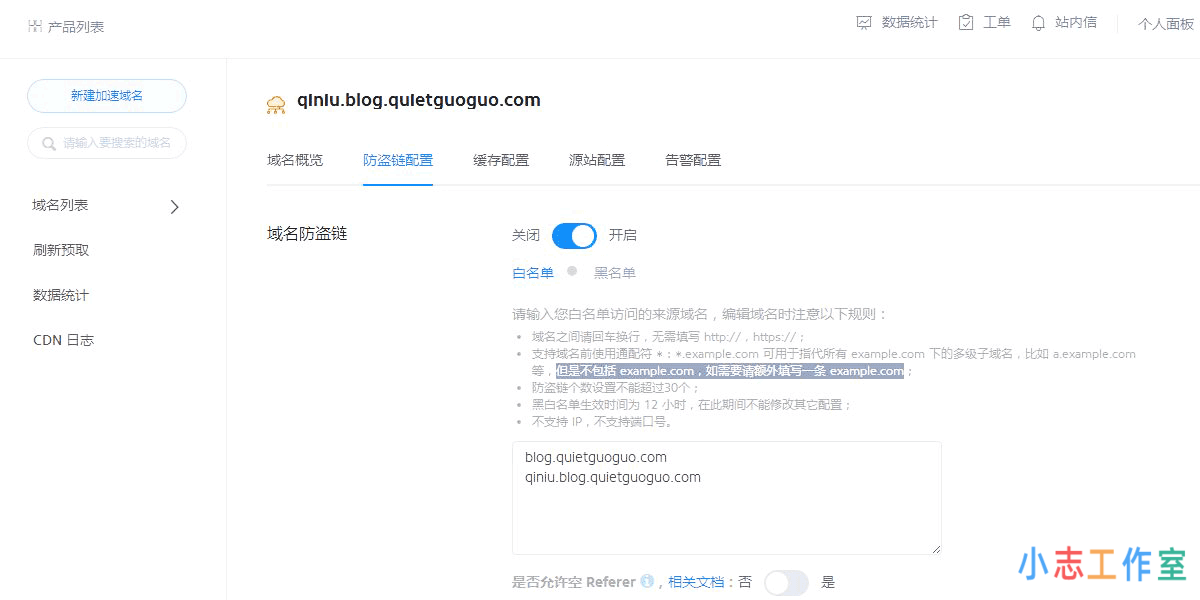
Task: Switch to 源站配置
Action: [597, 159]
